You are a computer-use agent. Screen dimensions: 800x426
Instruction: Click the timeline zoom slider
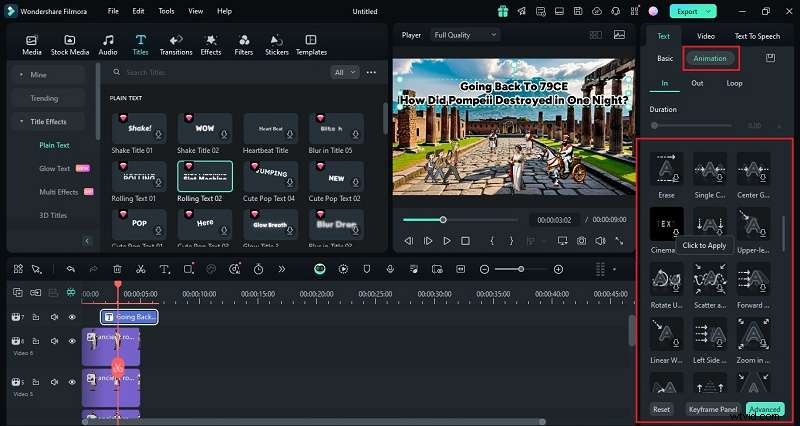520,269
